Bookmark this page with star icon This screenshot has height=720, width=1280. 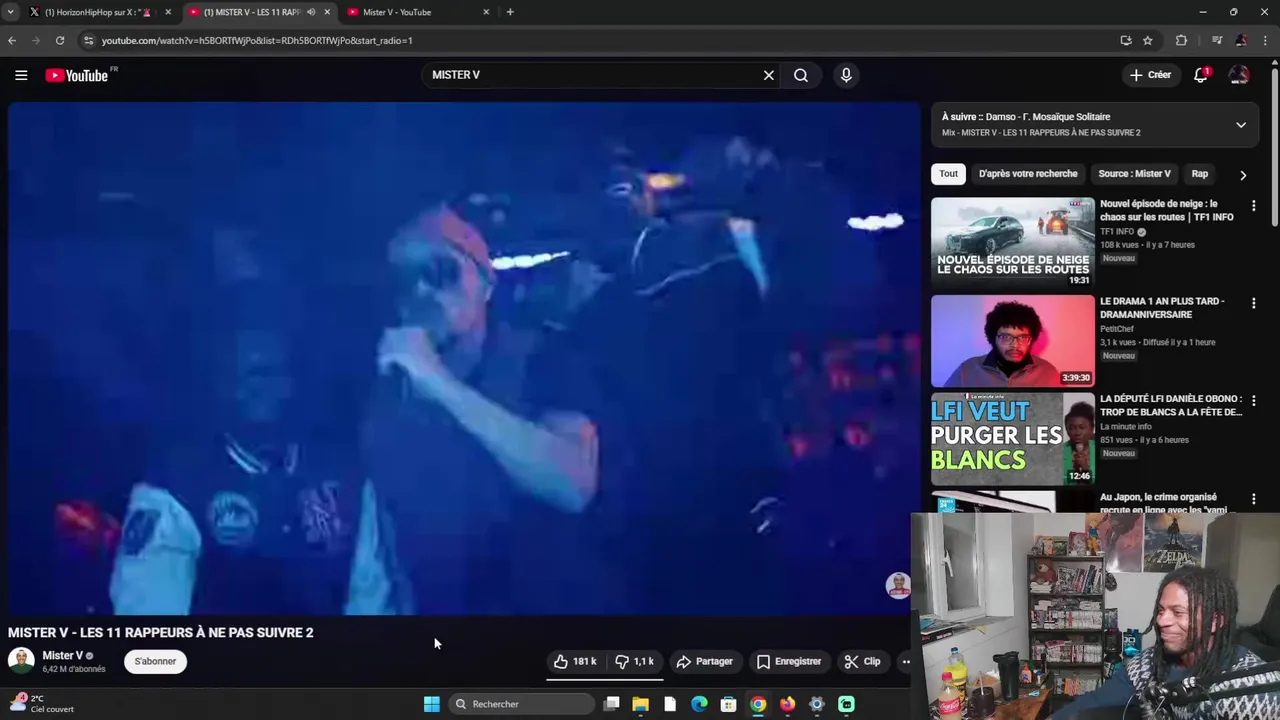tap(1148, 40)
